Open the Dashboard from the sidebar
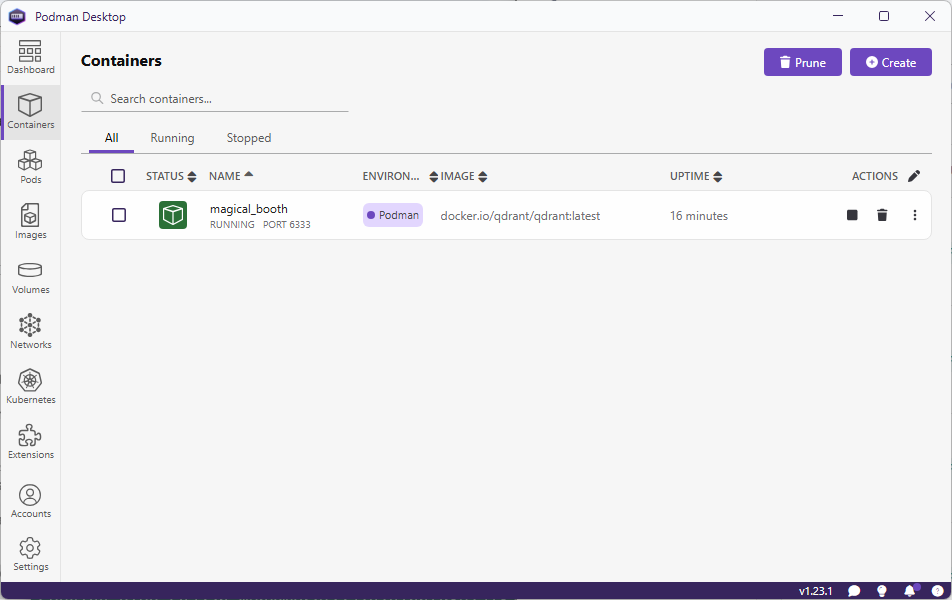The height and width of the screenshot is (600, 952). pyautogui.click(x=30, y=57)
